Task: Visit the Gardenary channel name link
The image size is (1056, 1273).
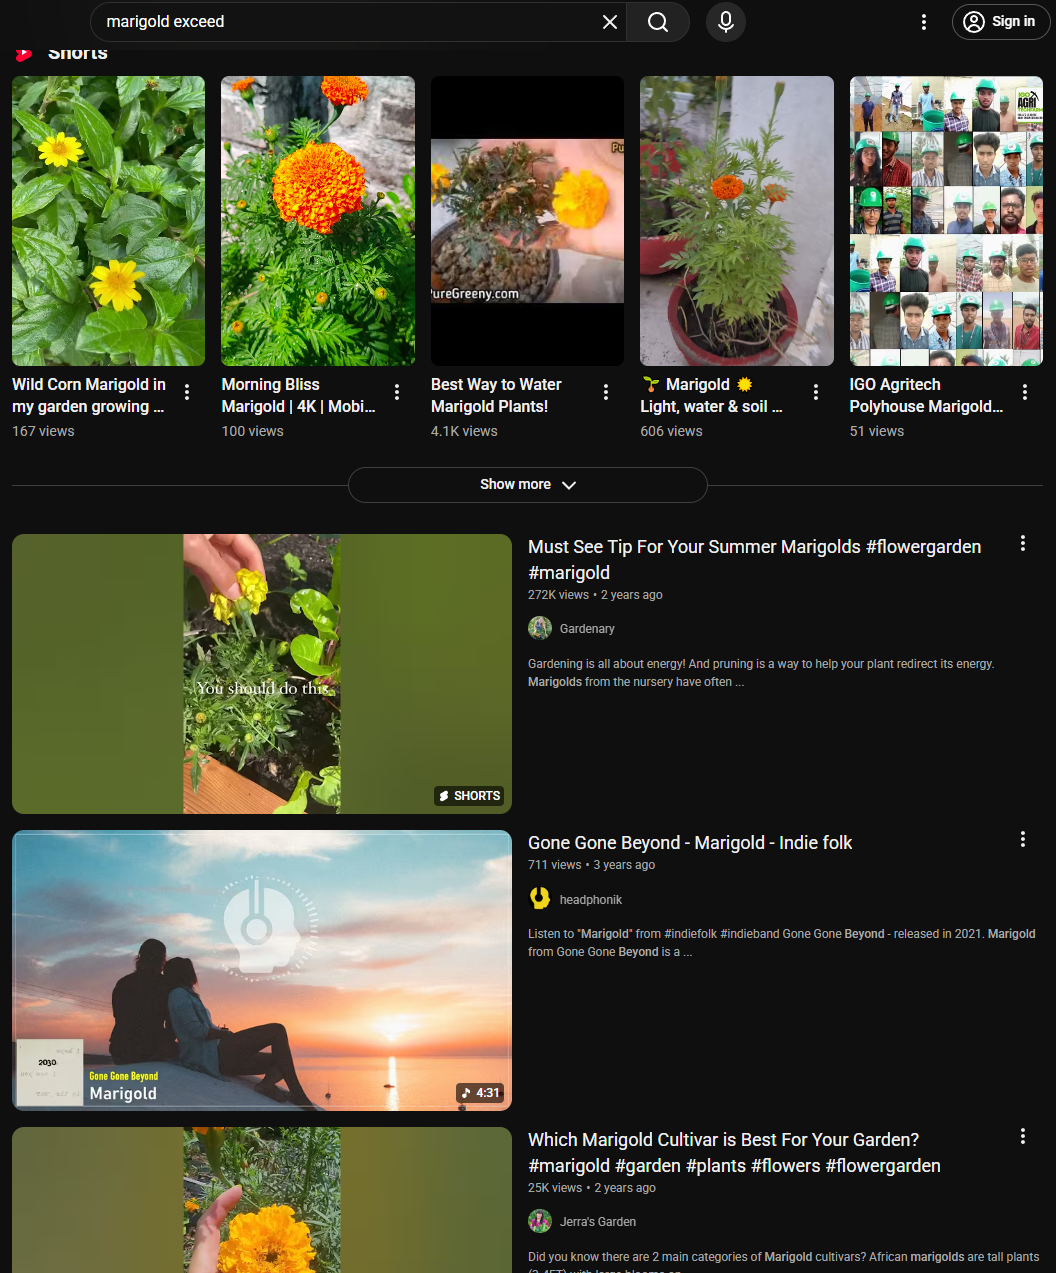Action: tap(587, 629)
